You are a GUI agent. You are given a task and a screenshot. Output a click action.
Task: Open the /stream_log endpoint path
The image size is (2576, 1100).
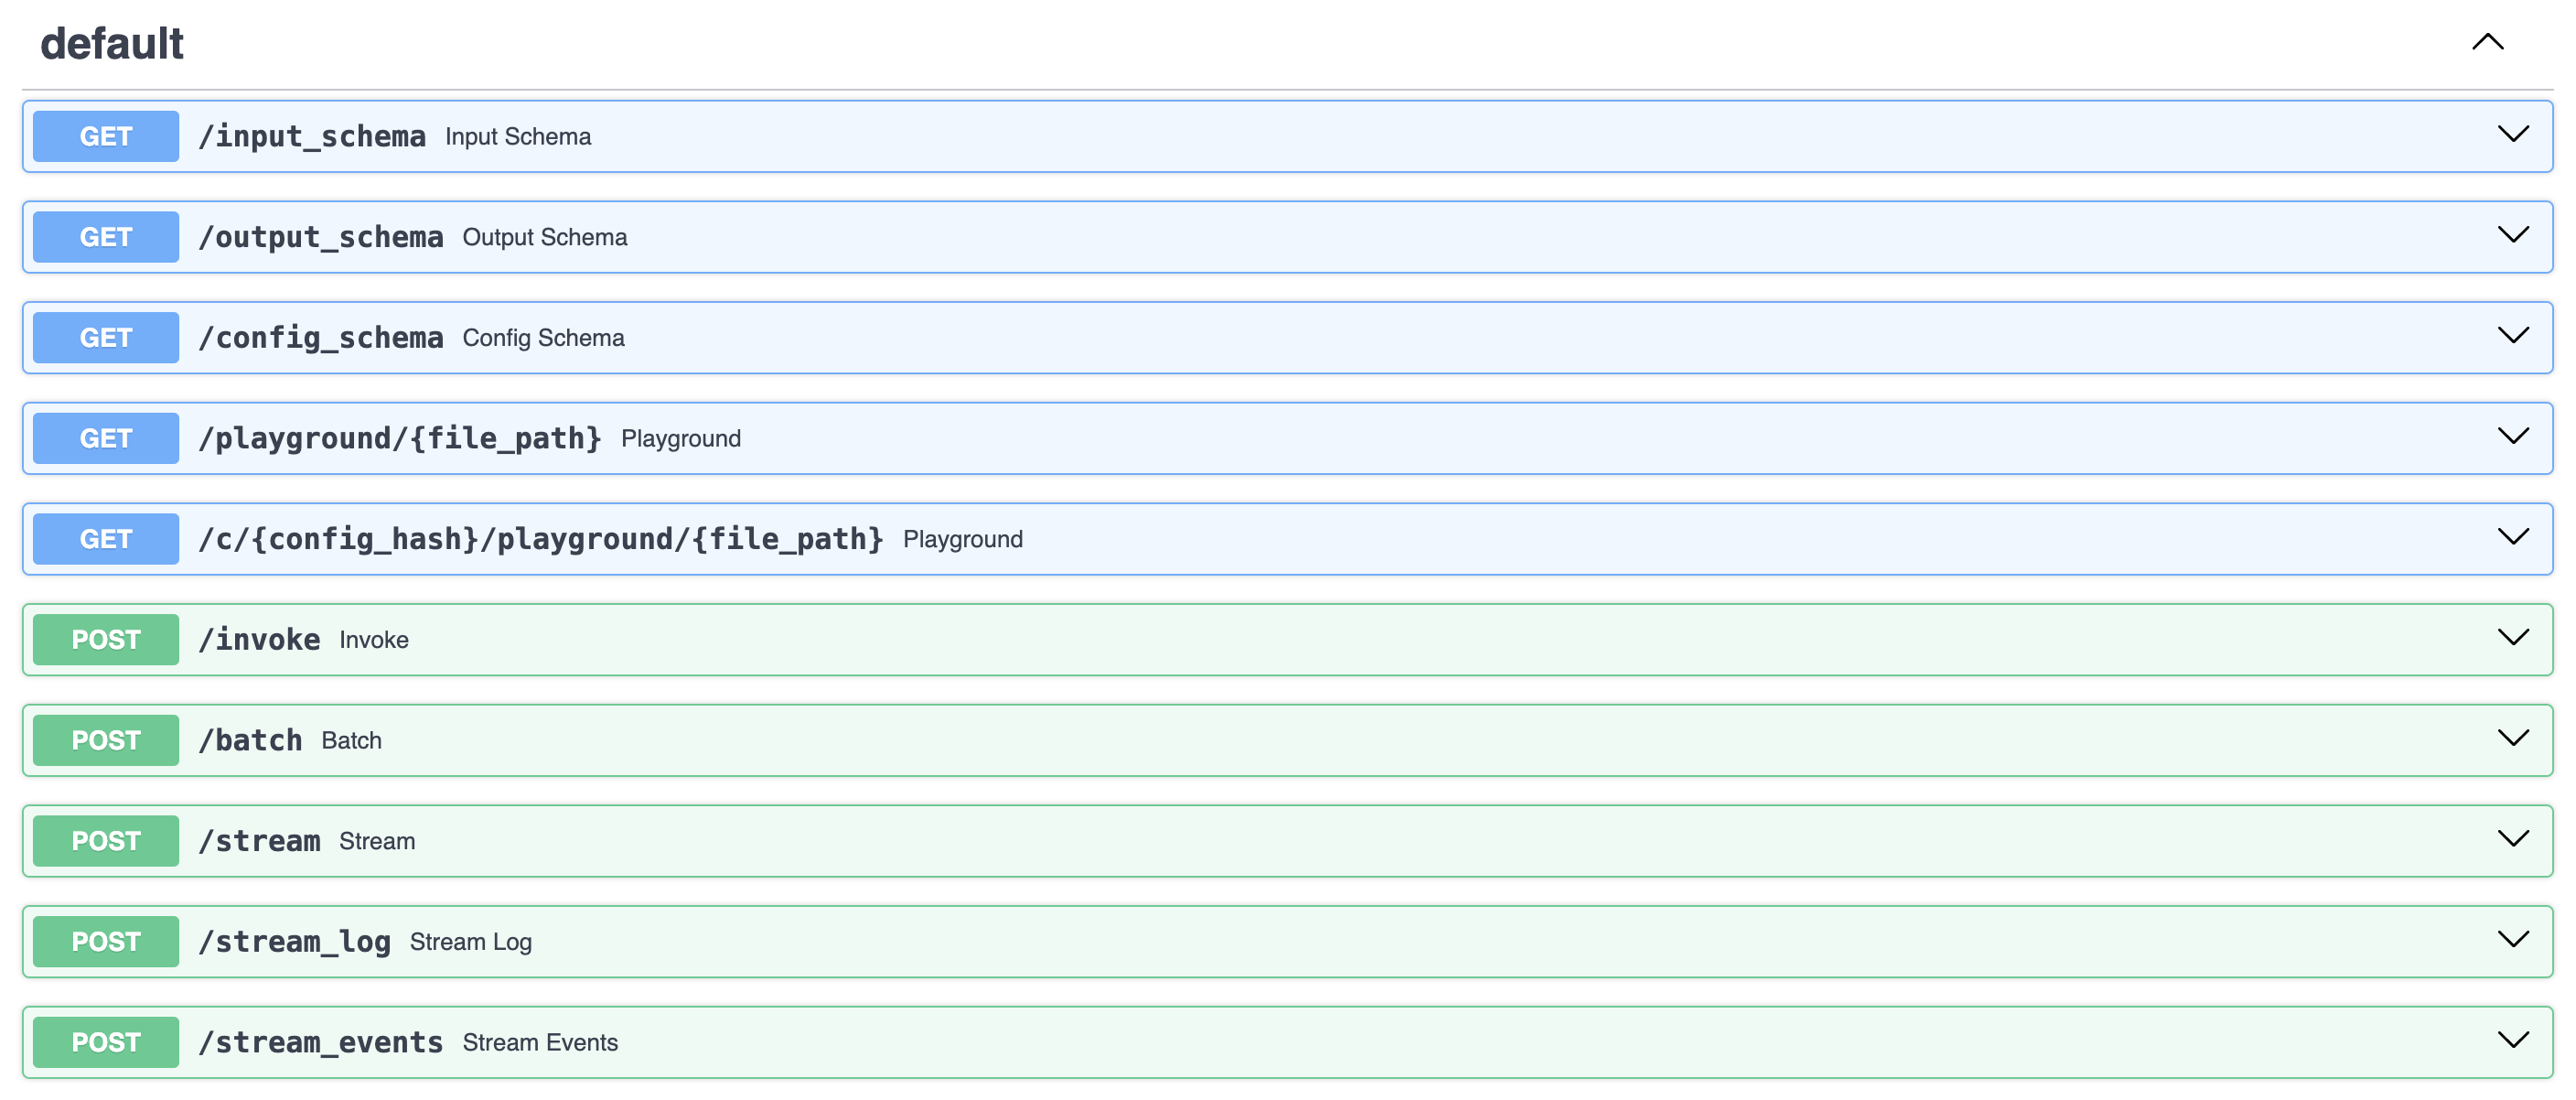coord(294,942)
